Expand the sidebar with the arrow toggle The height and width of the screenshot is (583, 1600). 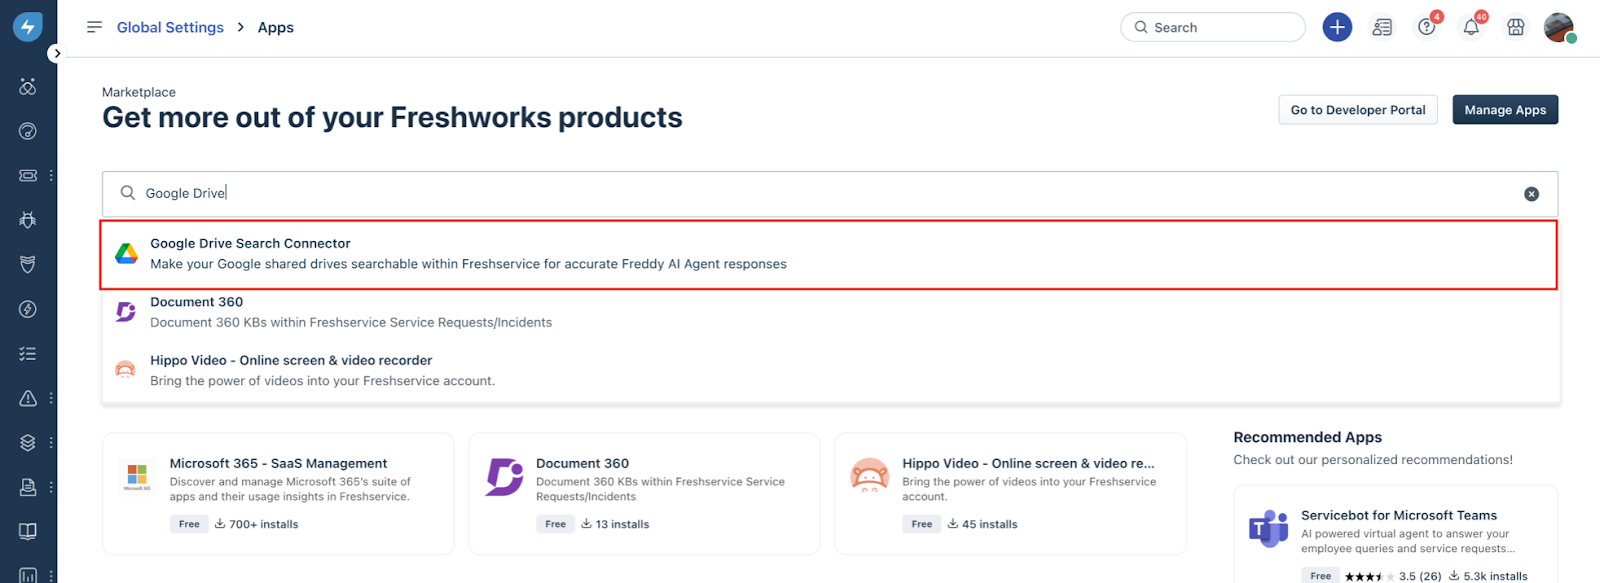[57, 53]
